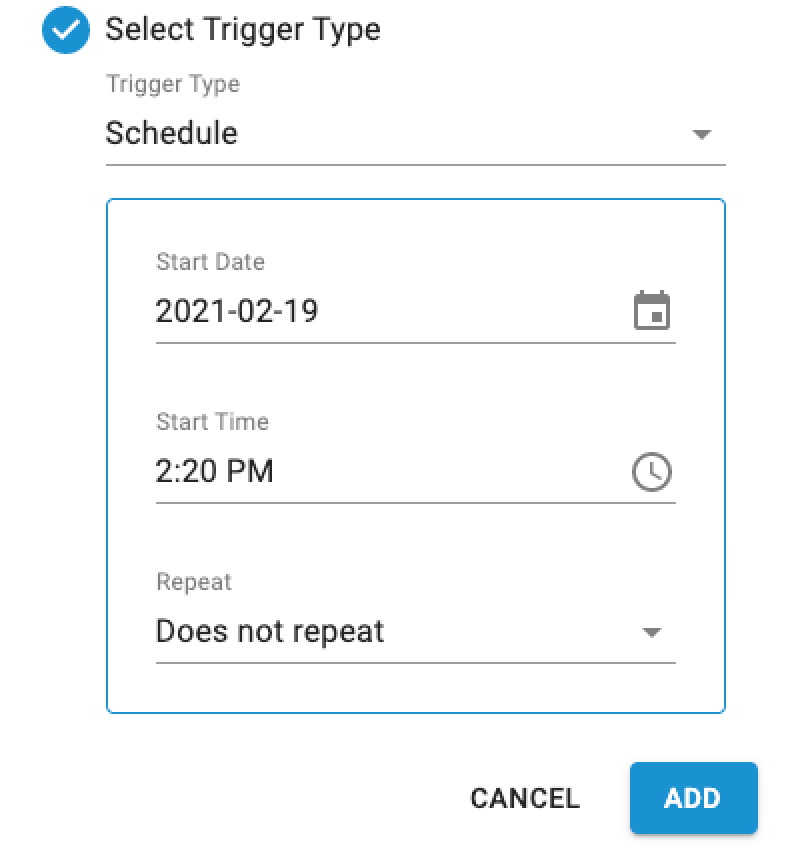The width and height of the screenshot is (786, 860).
Task: Click the blue checkmark step icon
Action: (66, 30)
